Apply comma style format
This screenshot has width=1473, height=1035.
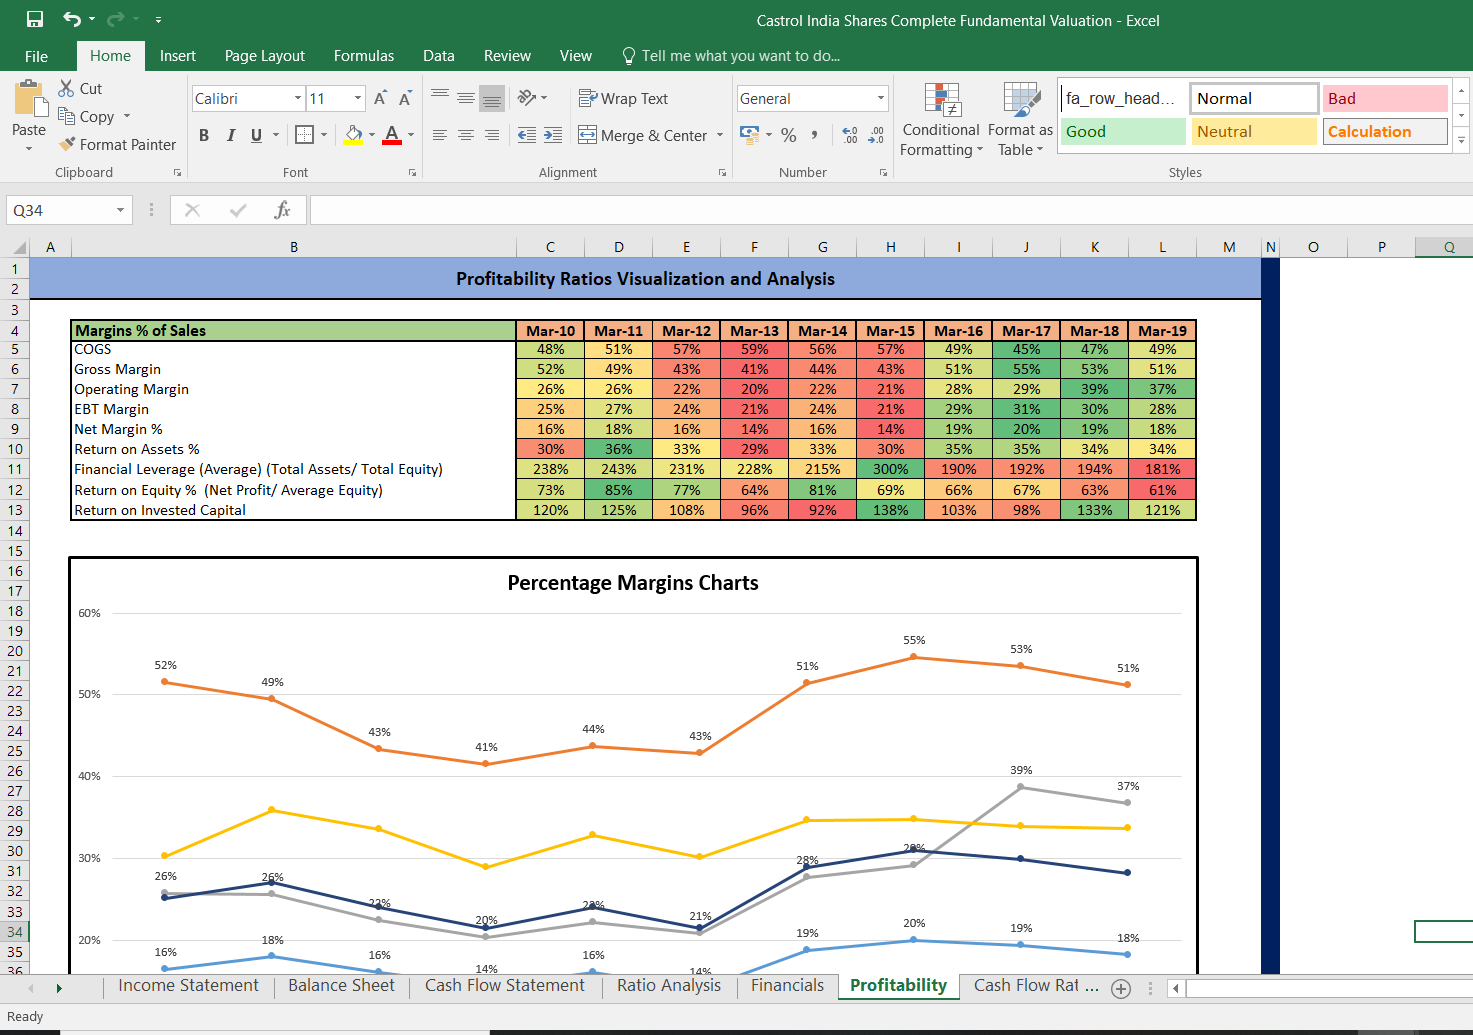tap(815, 135)
